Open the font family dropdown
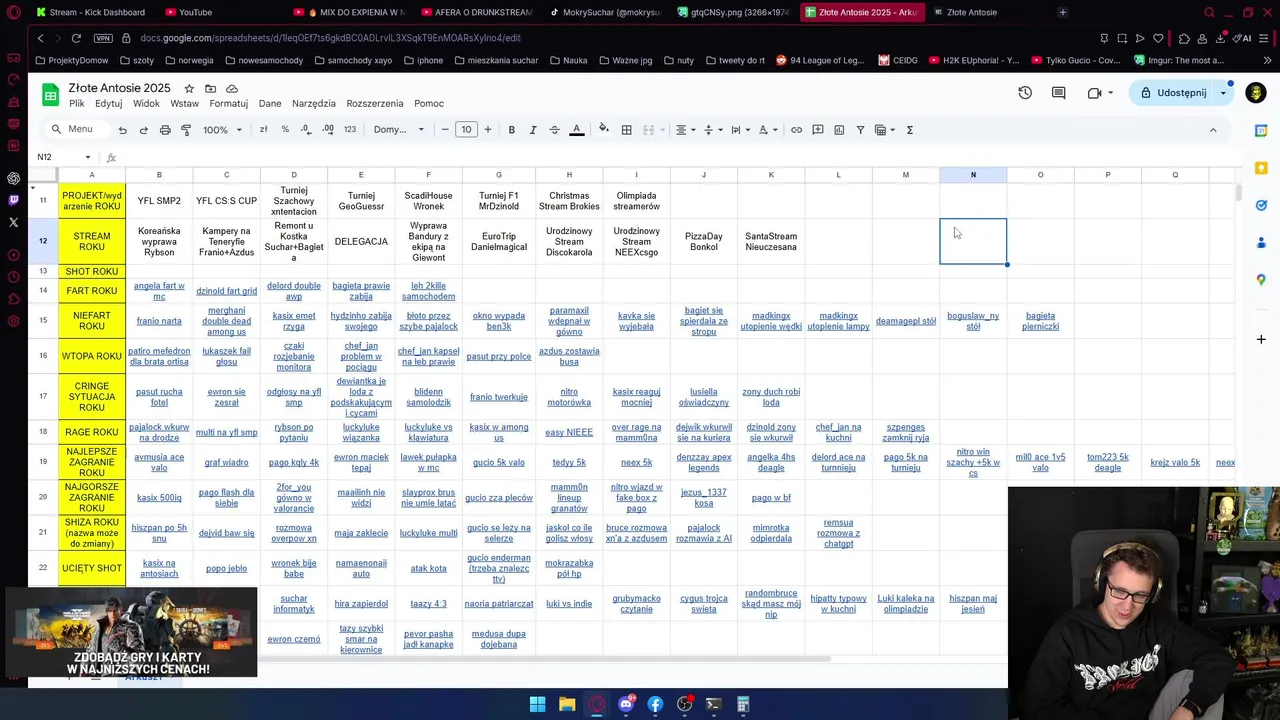 [x=399, y=130]
